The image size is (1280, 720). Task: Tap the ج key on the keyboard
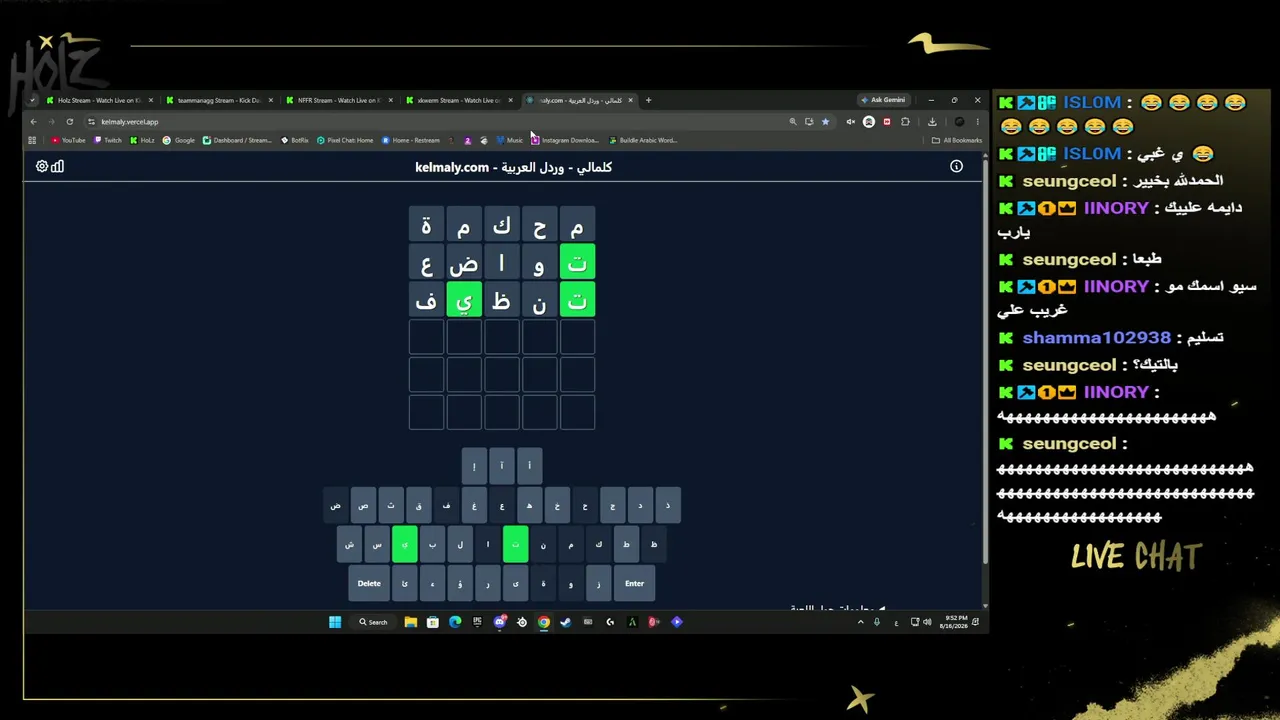(x=613, y=506)
